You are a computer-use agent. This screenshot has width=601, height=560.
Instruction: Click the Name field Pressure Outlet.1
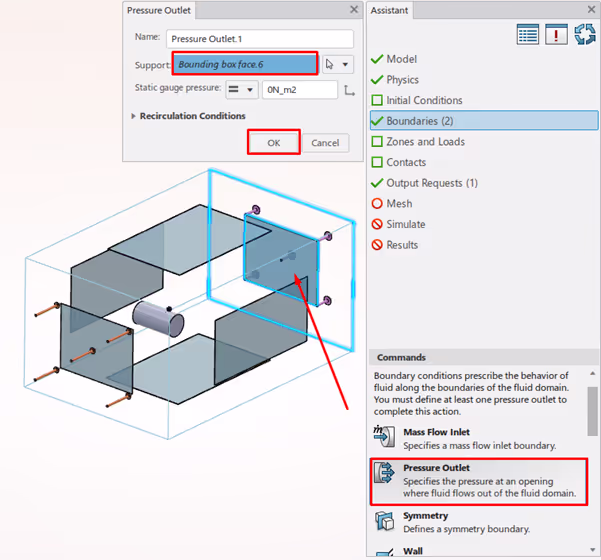[260, 39]
